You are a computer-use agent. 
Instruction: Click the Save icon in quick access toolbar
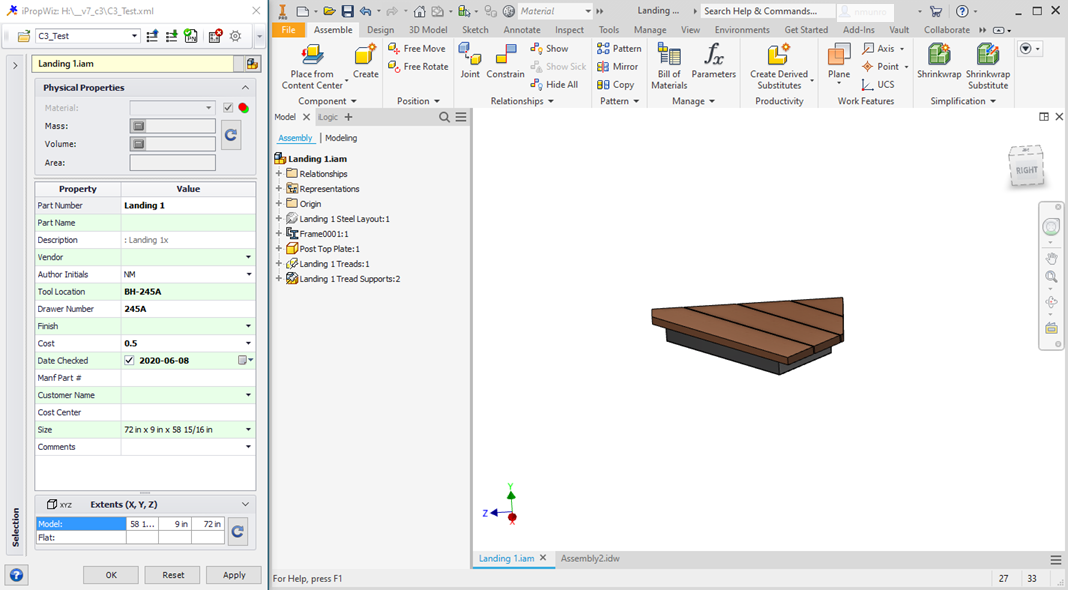(x=347, y=11)
